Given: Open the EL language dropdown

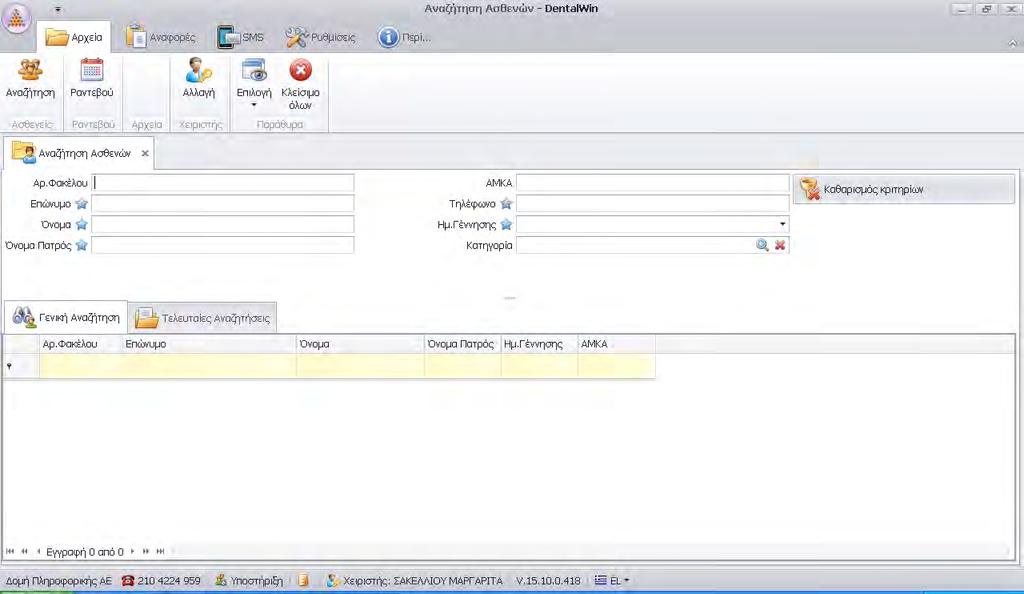Looking at the screenshot, I should click(x=612, y=580).
